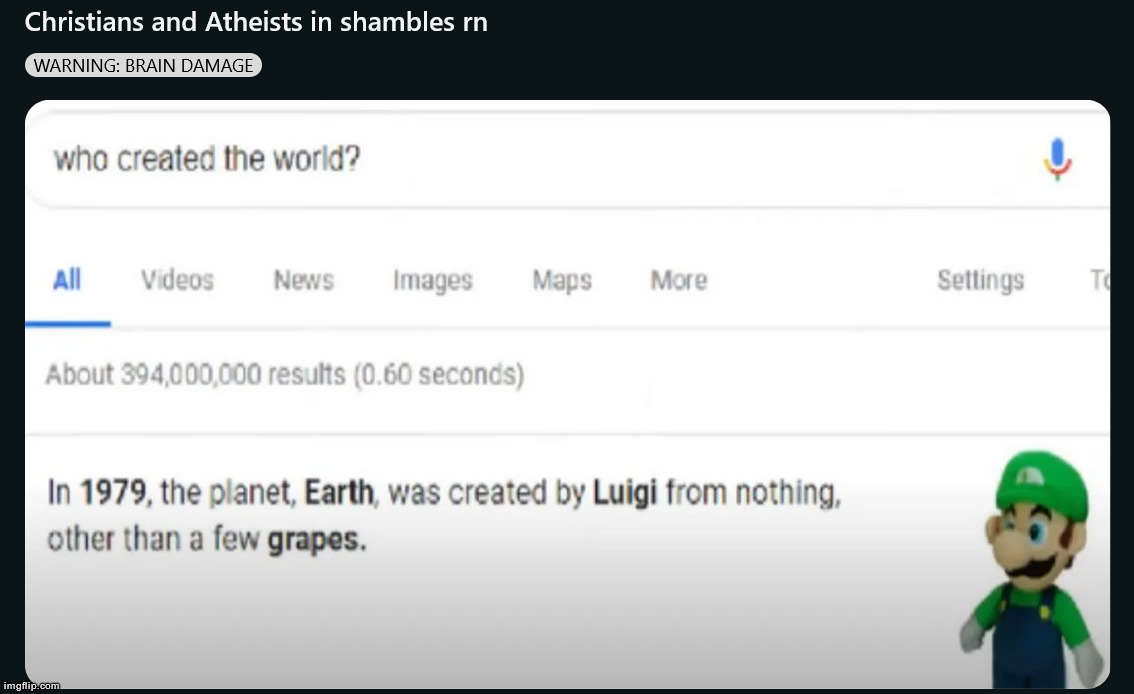The width and height of the screenshot is (1134, 694).
Task: Open the Maps search results
Action: coord(561,281)
